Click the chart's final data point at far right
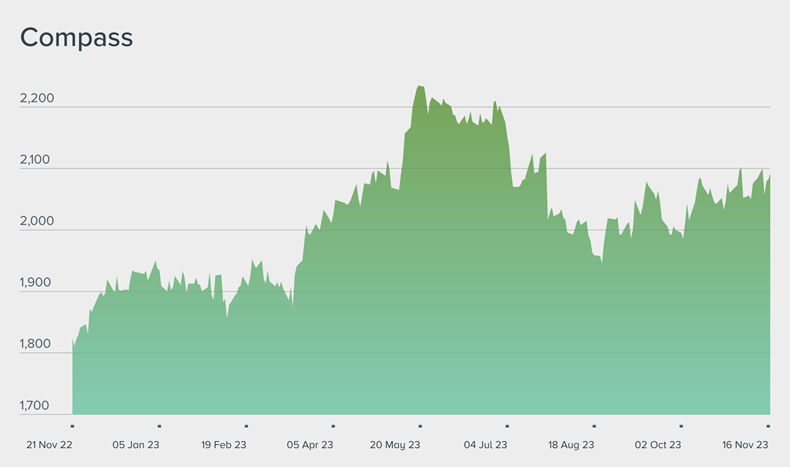Viewport: 790px width, 467px height. [769, 176]
